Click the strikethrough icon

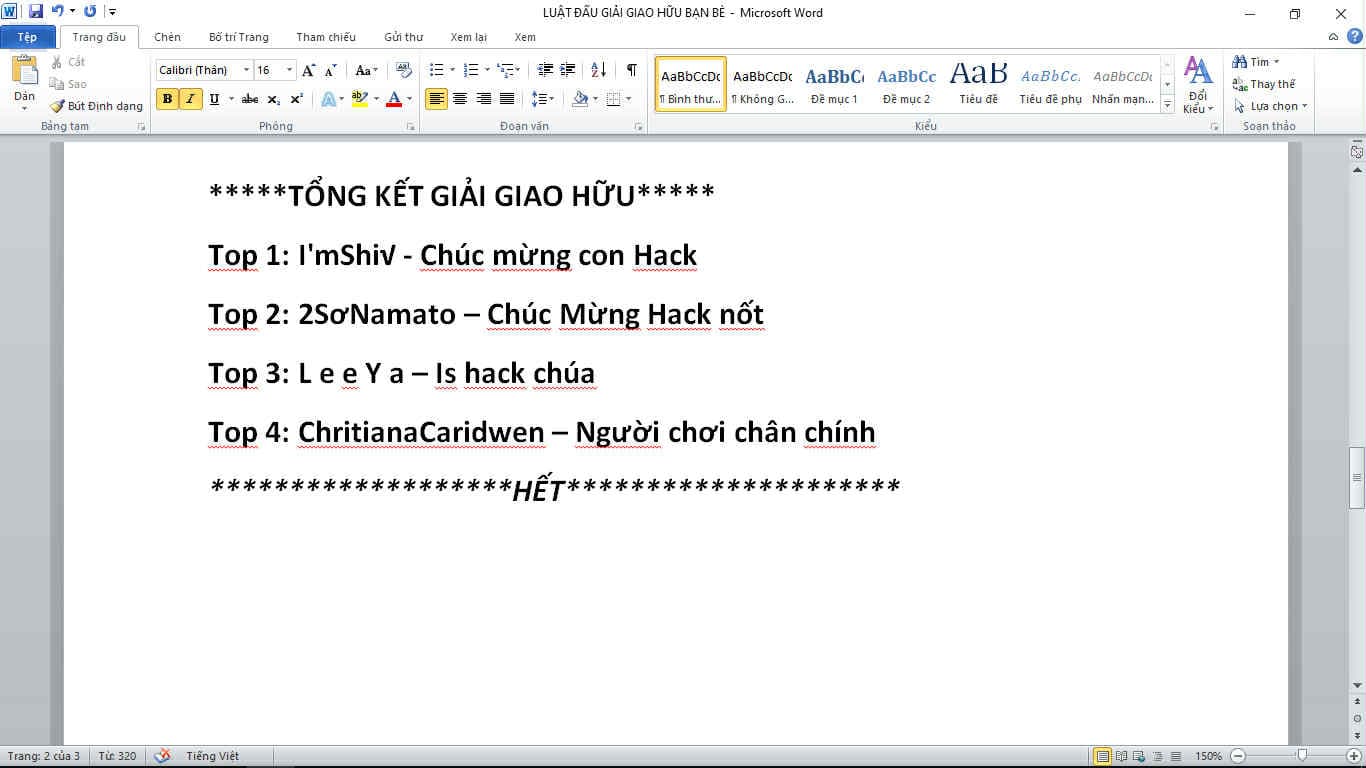250,99
